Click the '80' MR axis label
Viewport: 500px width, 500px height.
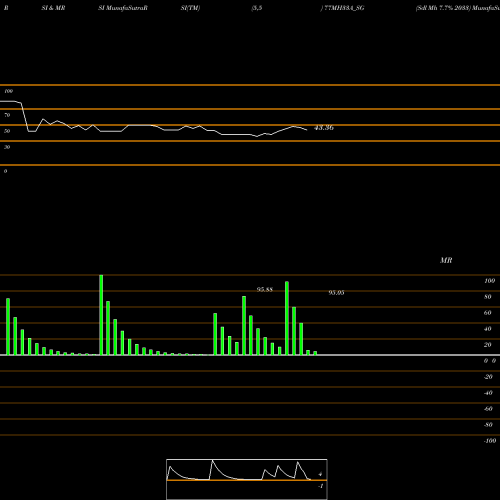click(x=487, y=297)
